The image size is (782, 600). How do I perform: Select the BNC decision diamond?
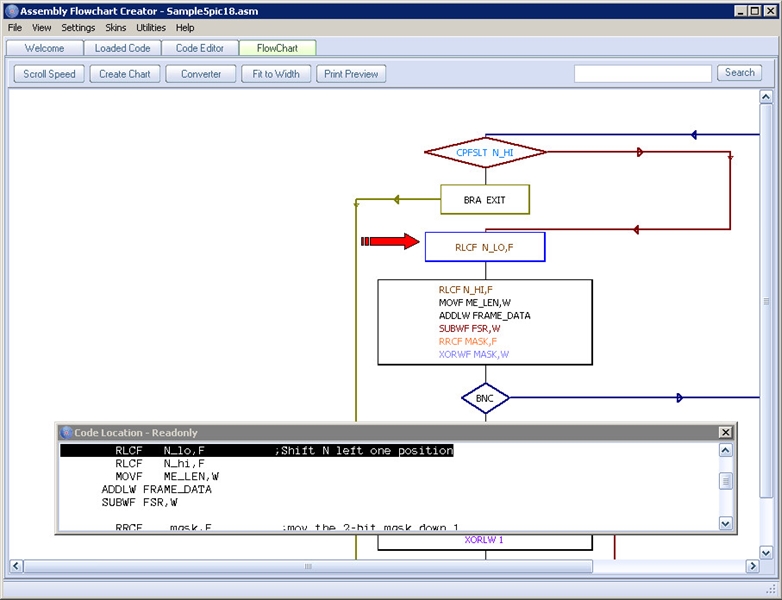485,399
